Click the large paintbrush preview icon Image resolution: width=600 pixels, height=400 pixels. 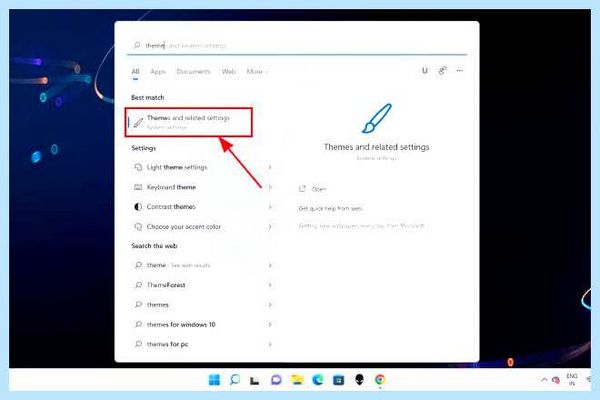point(377,118)
